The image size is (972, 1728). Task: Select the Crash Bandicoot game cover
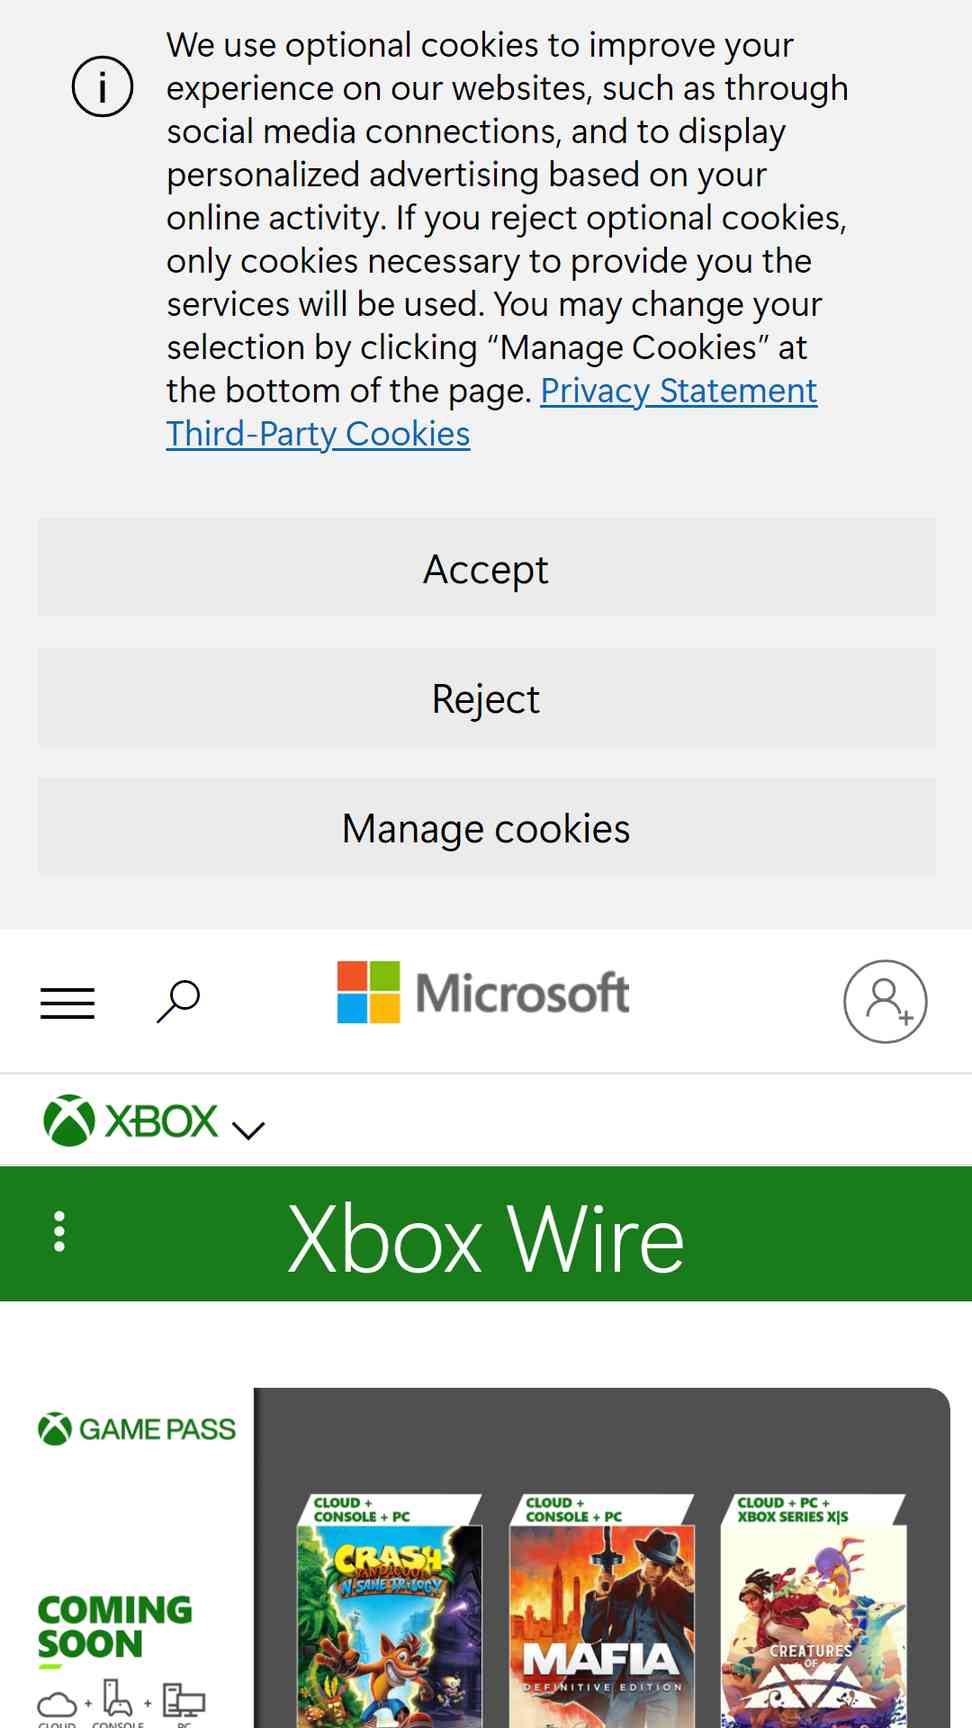click(390, 1611)
